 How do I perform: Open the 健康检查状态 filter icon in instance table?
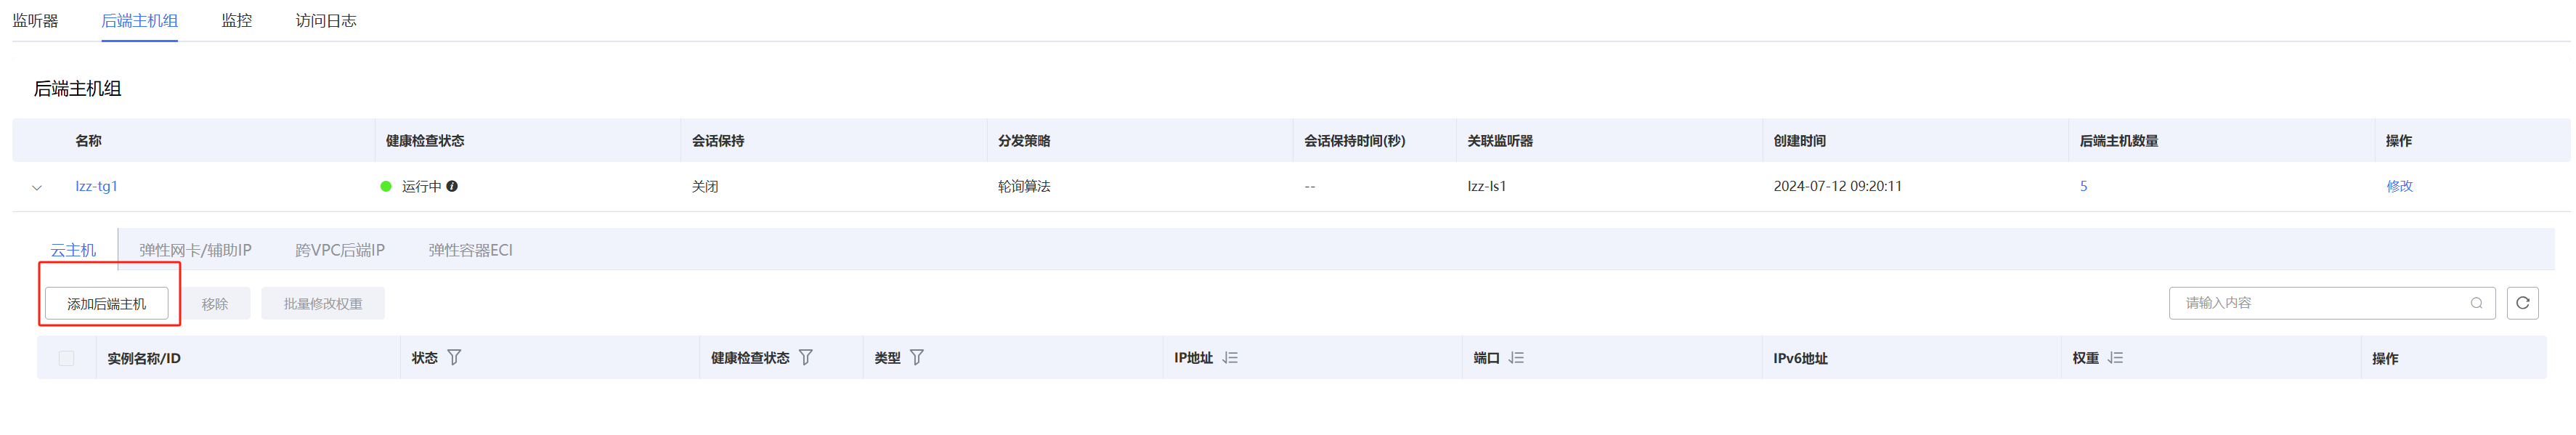click(x=806, y=357)
